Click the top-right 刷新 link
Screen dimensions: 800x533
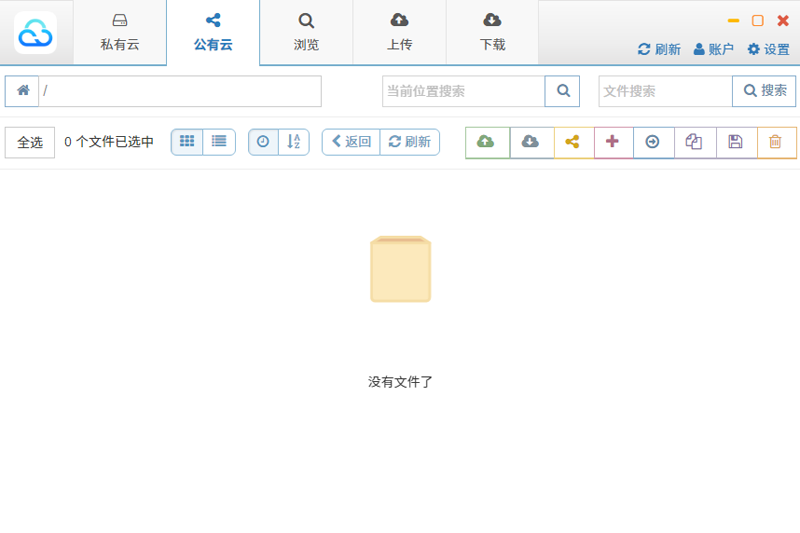pyautogui.click(x=659, y=49)
